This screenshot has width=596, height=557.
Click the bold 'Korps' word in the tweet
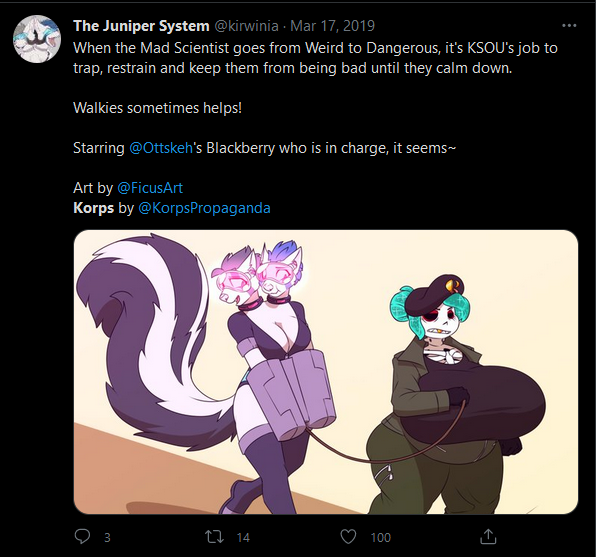[x=94, y=208]
